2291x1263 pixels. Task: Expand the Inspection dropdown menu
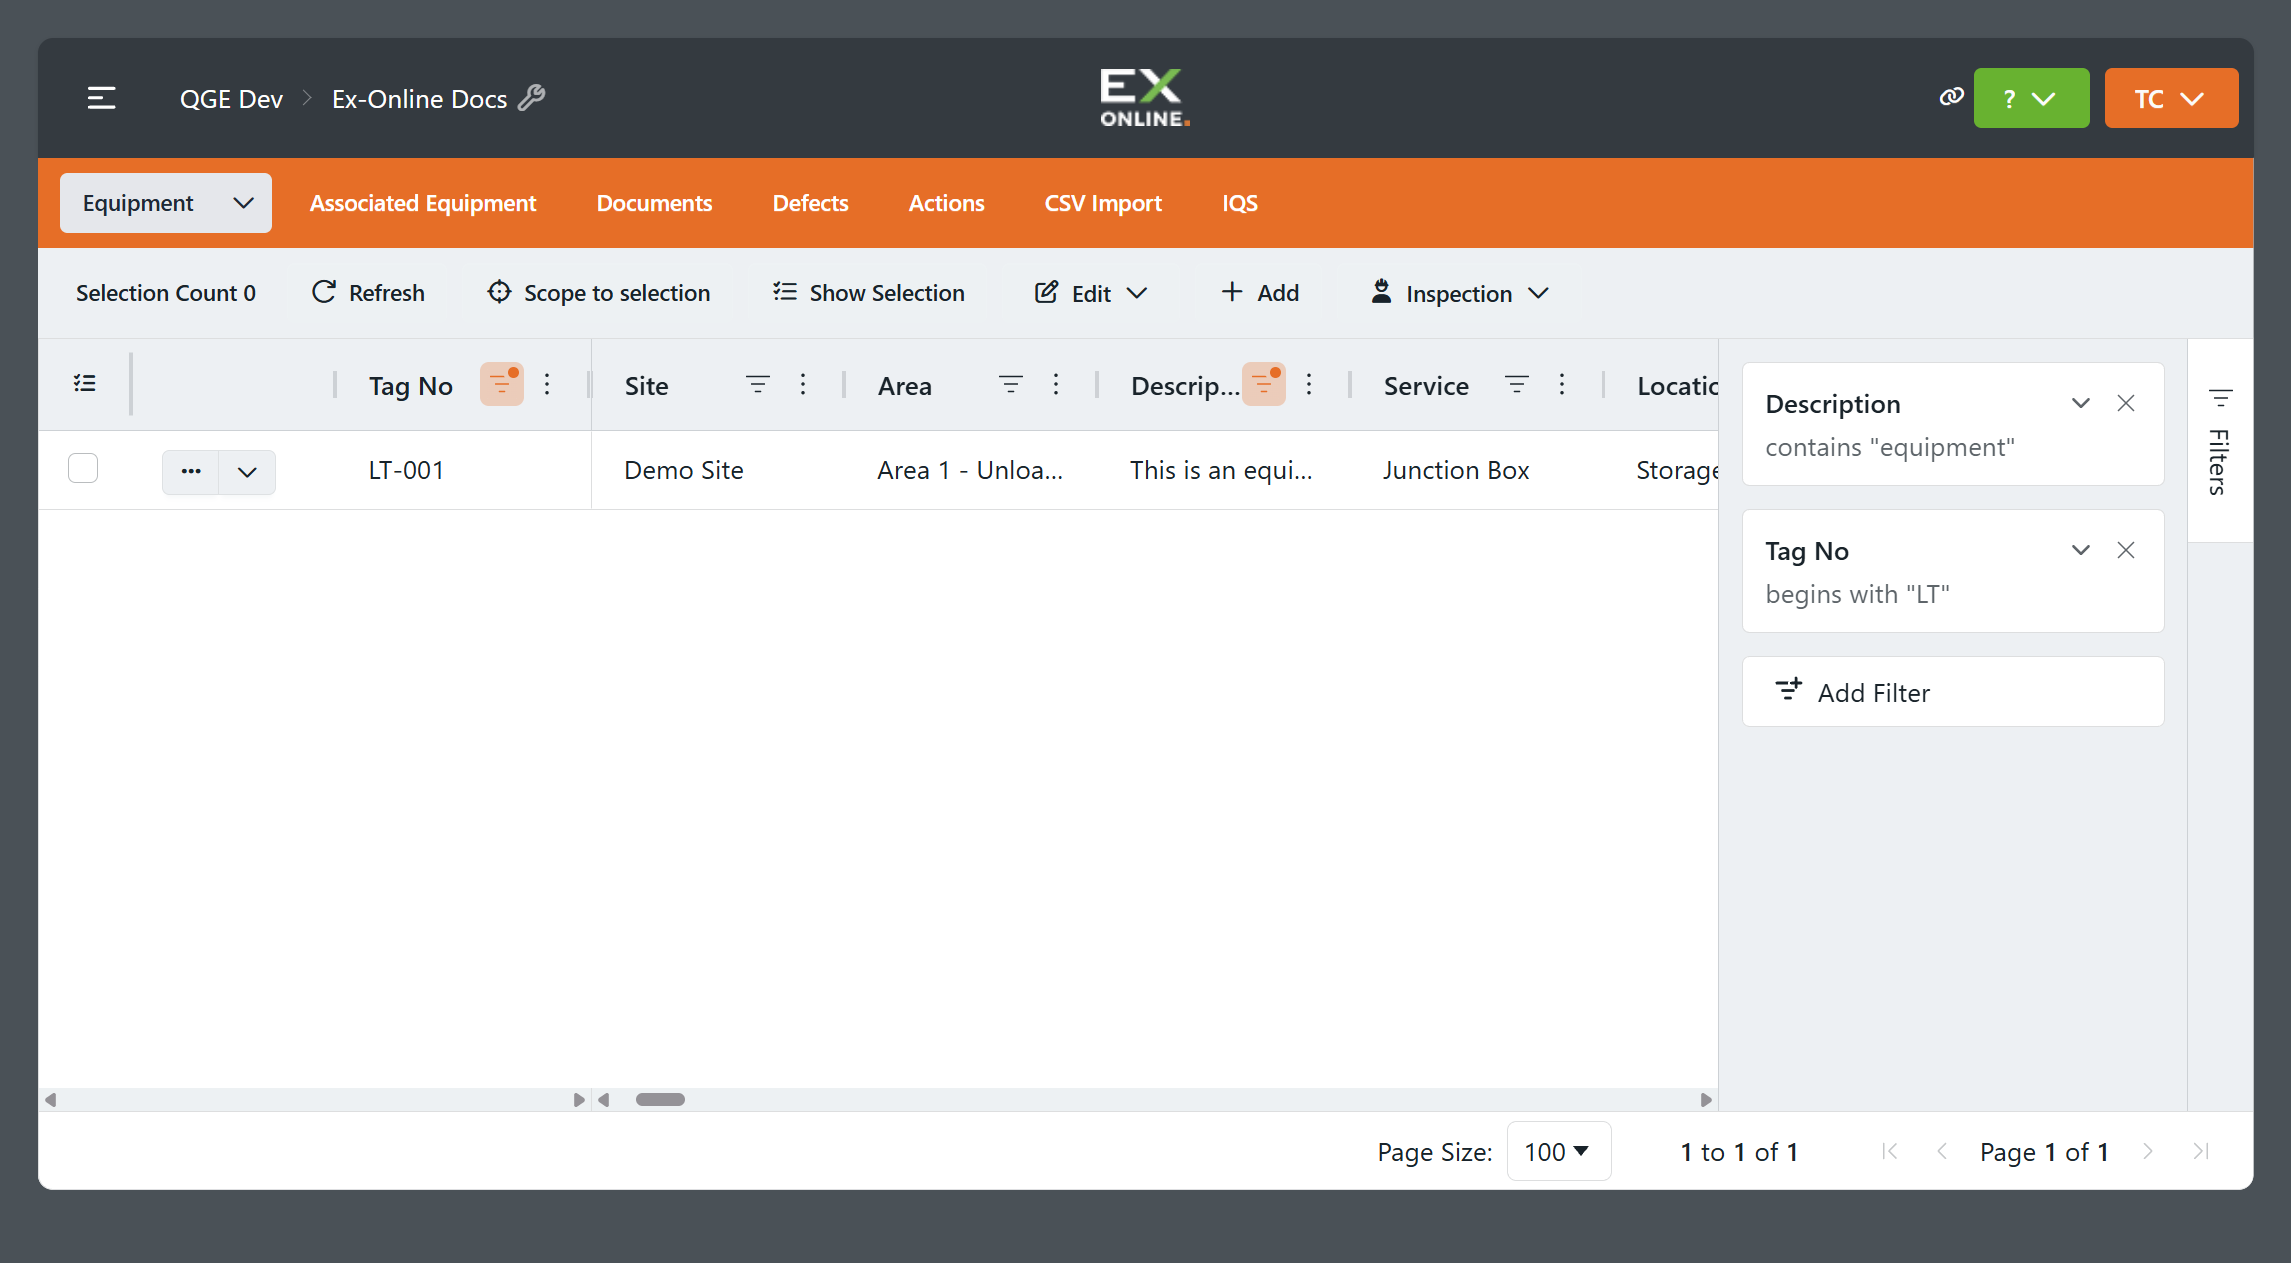coord(1459,293)
